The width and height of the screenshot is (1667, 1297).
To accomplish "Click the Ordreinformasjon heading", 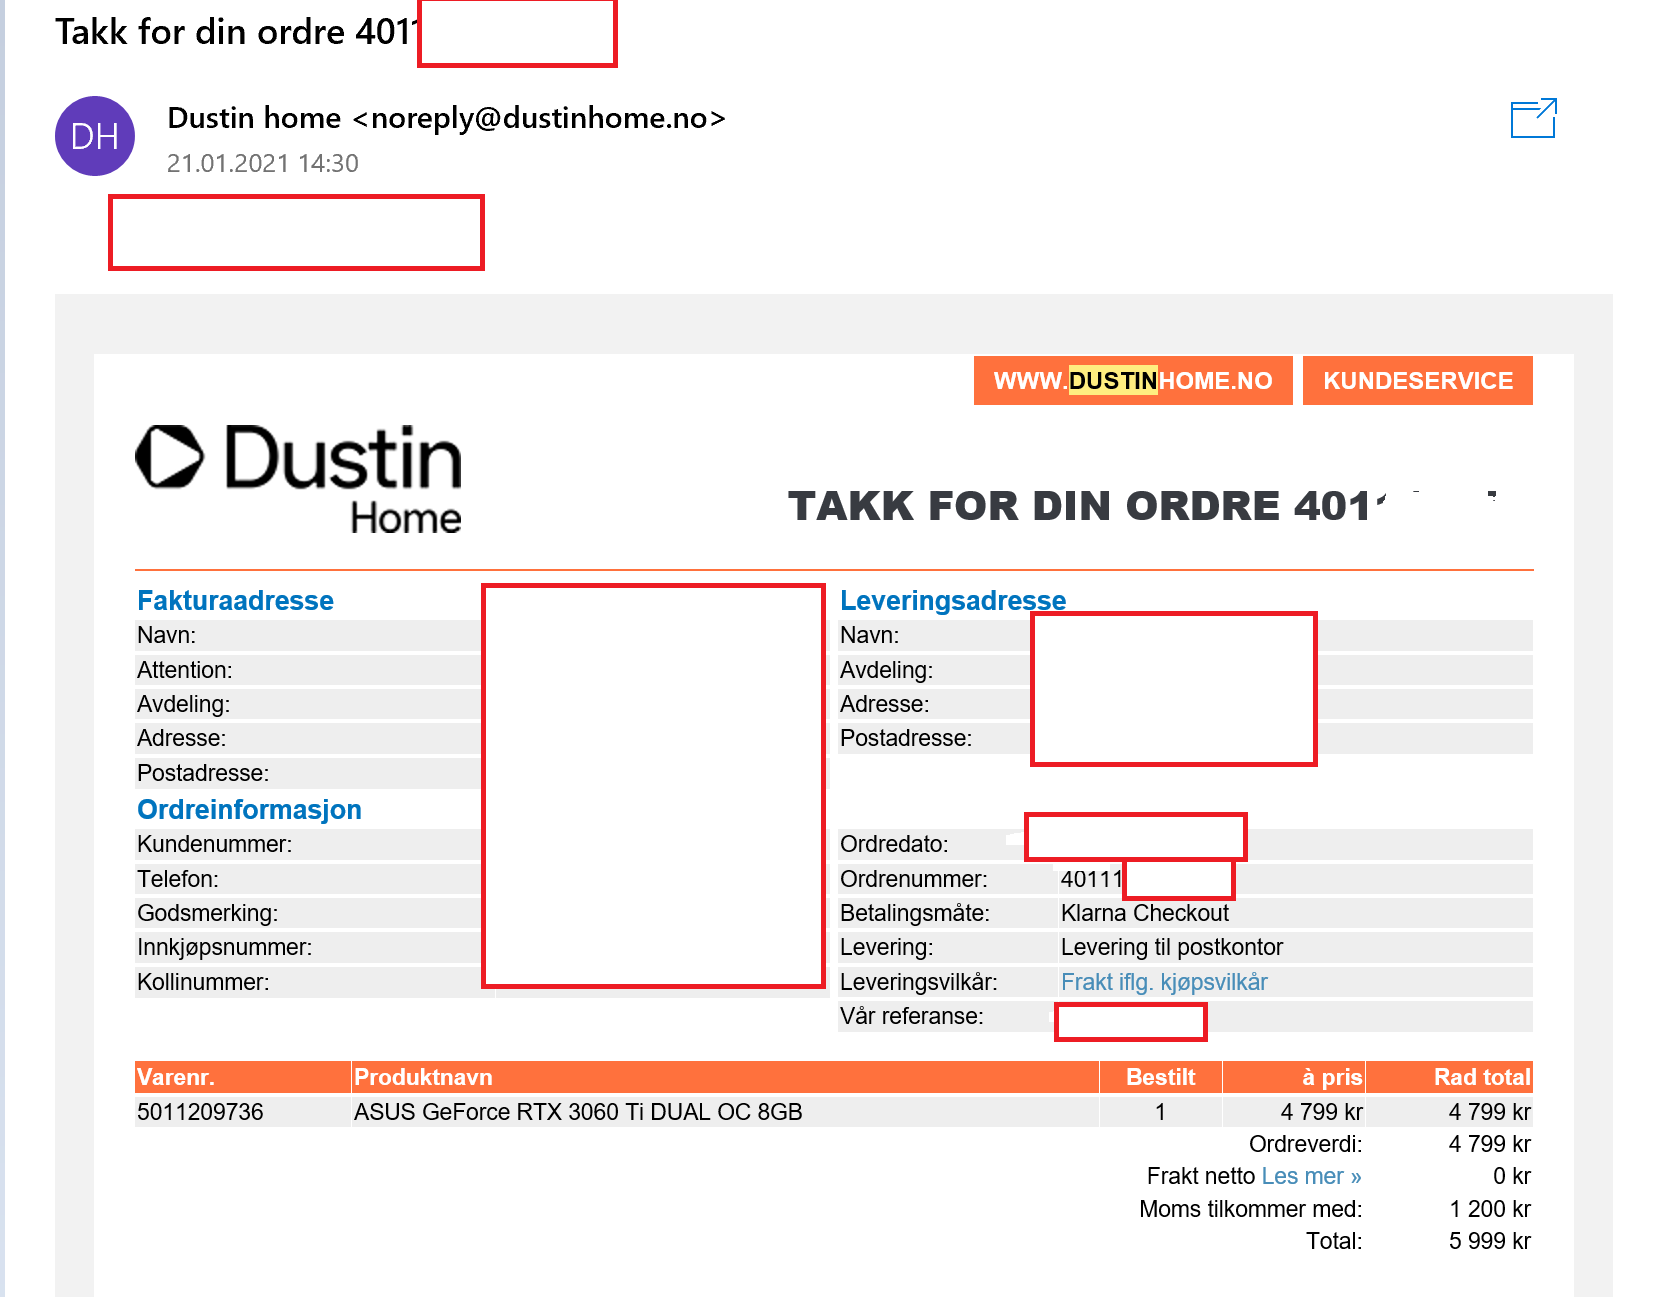I will [249, 809].
